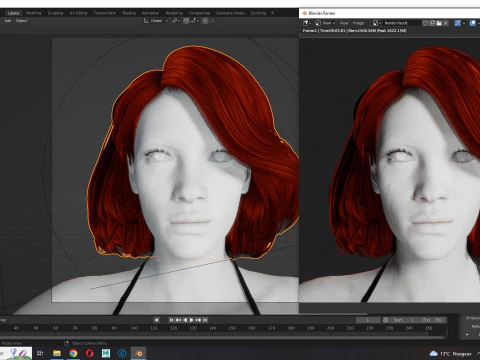Open Image menu in Blender Render window
Viewport: 480px width, 360px height.
tap(358, 23)
